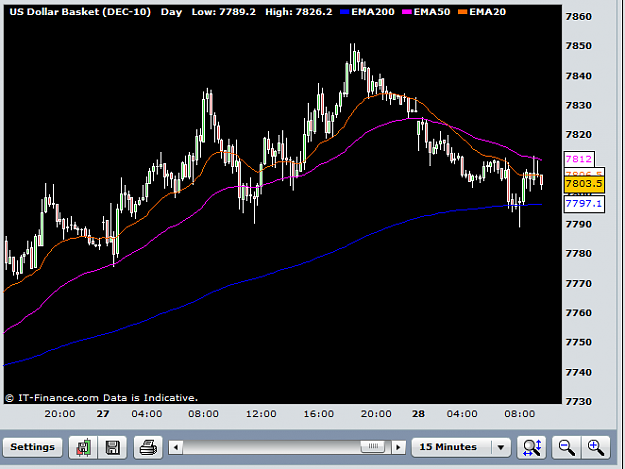The height and width of the screenshot is (469, 625).
Task: Click the 12:00 time axis label
Action: (261, 414)
